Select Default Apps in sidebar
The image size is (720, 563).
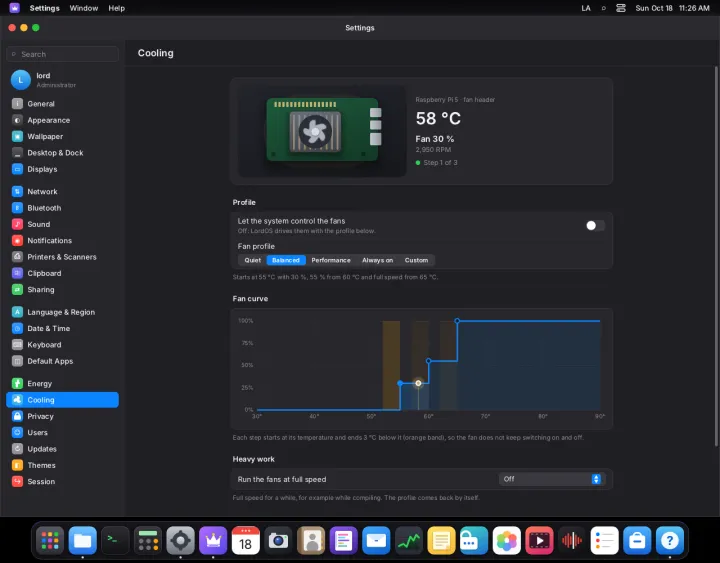[62, 361]
